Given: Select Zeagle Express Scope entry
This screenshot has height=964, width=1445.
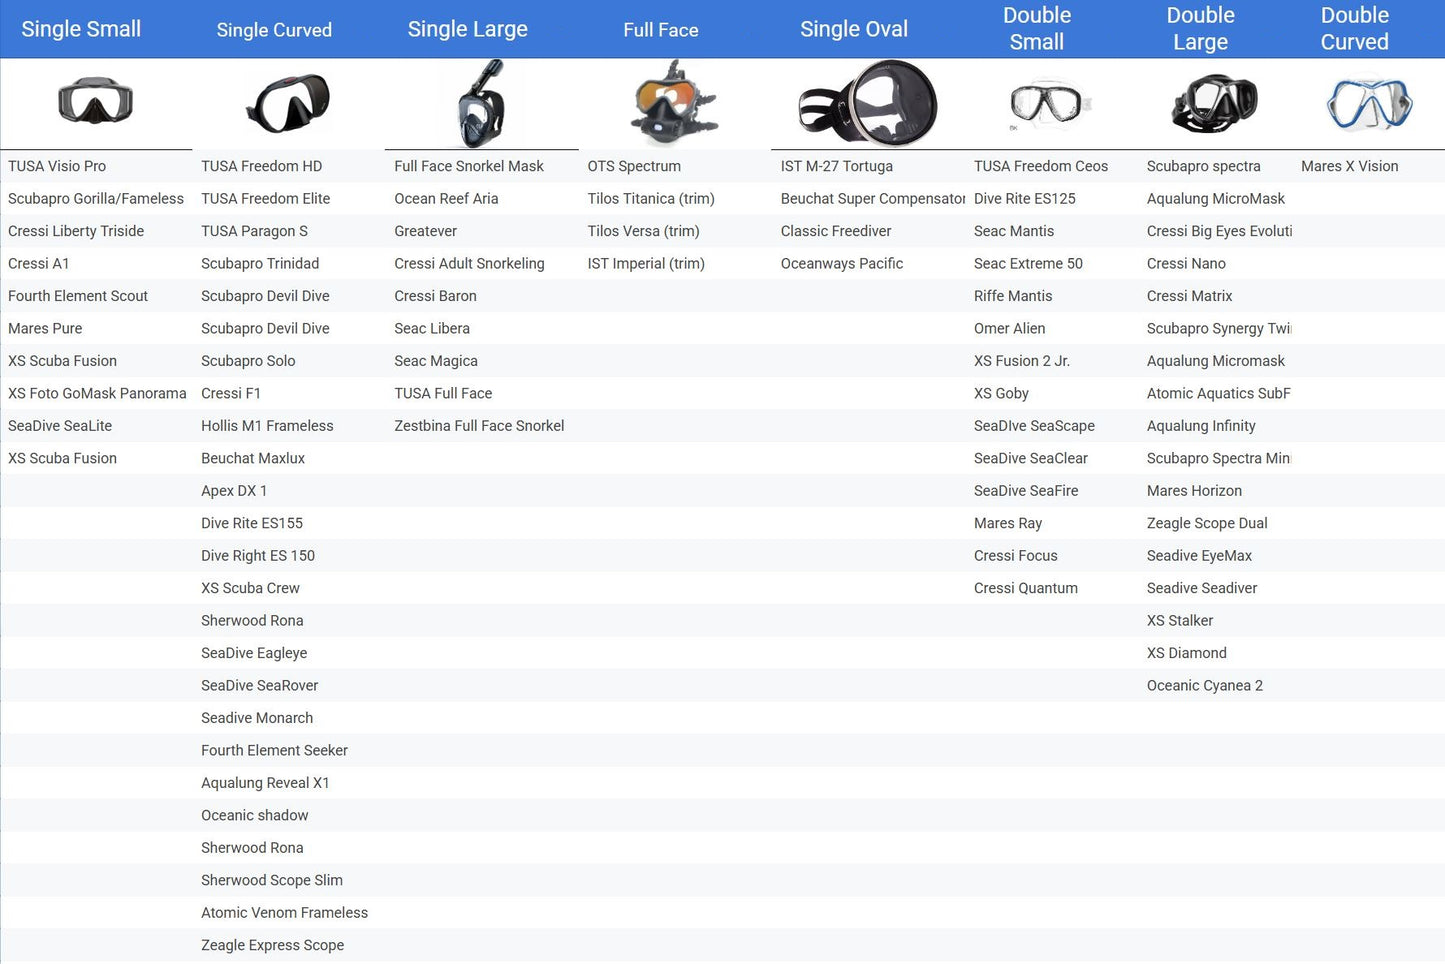Looking at the screenshot, I should (x=272, y=945).
